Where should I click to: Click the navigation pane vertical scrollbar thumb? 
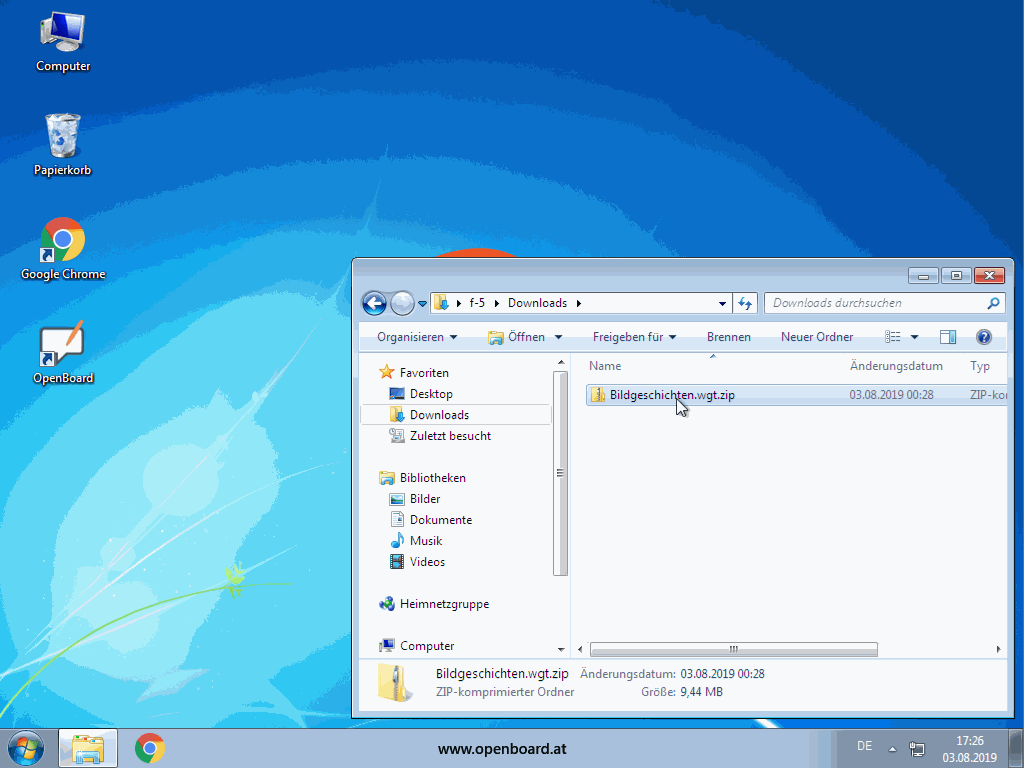[560, 473]
